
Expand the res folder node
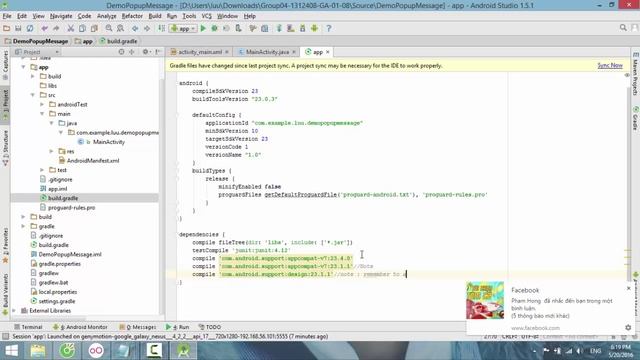tap(52, 151)
